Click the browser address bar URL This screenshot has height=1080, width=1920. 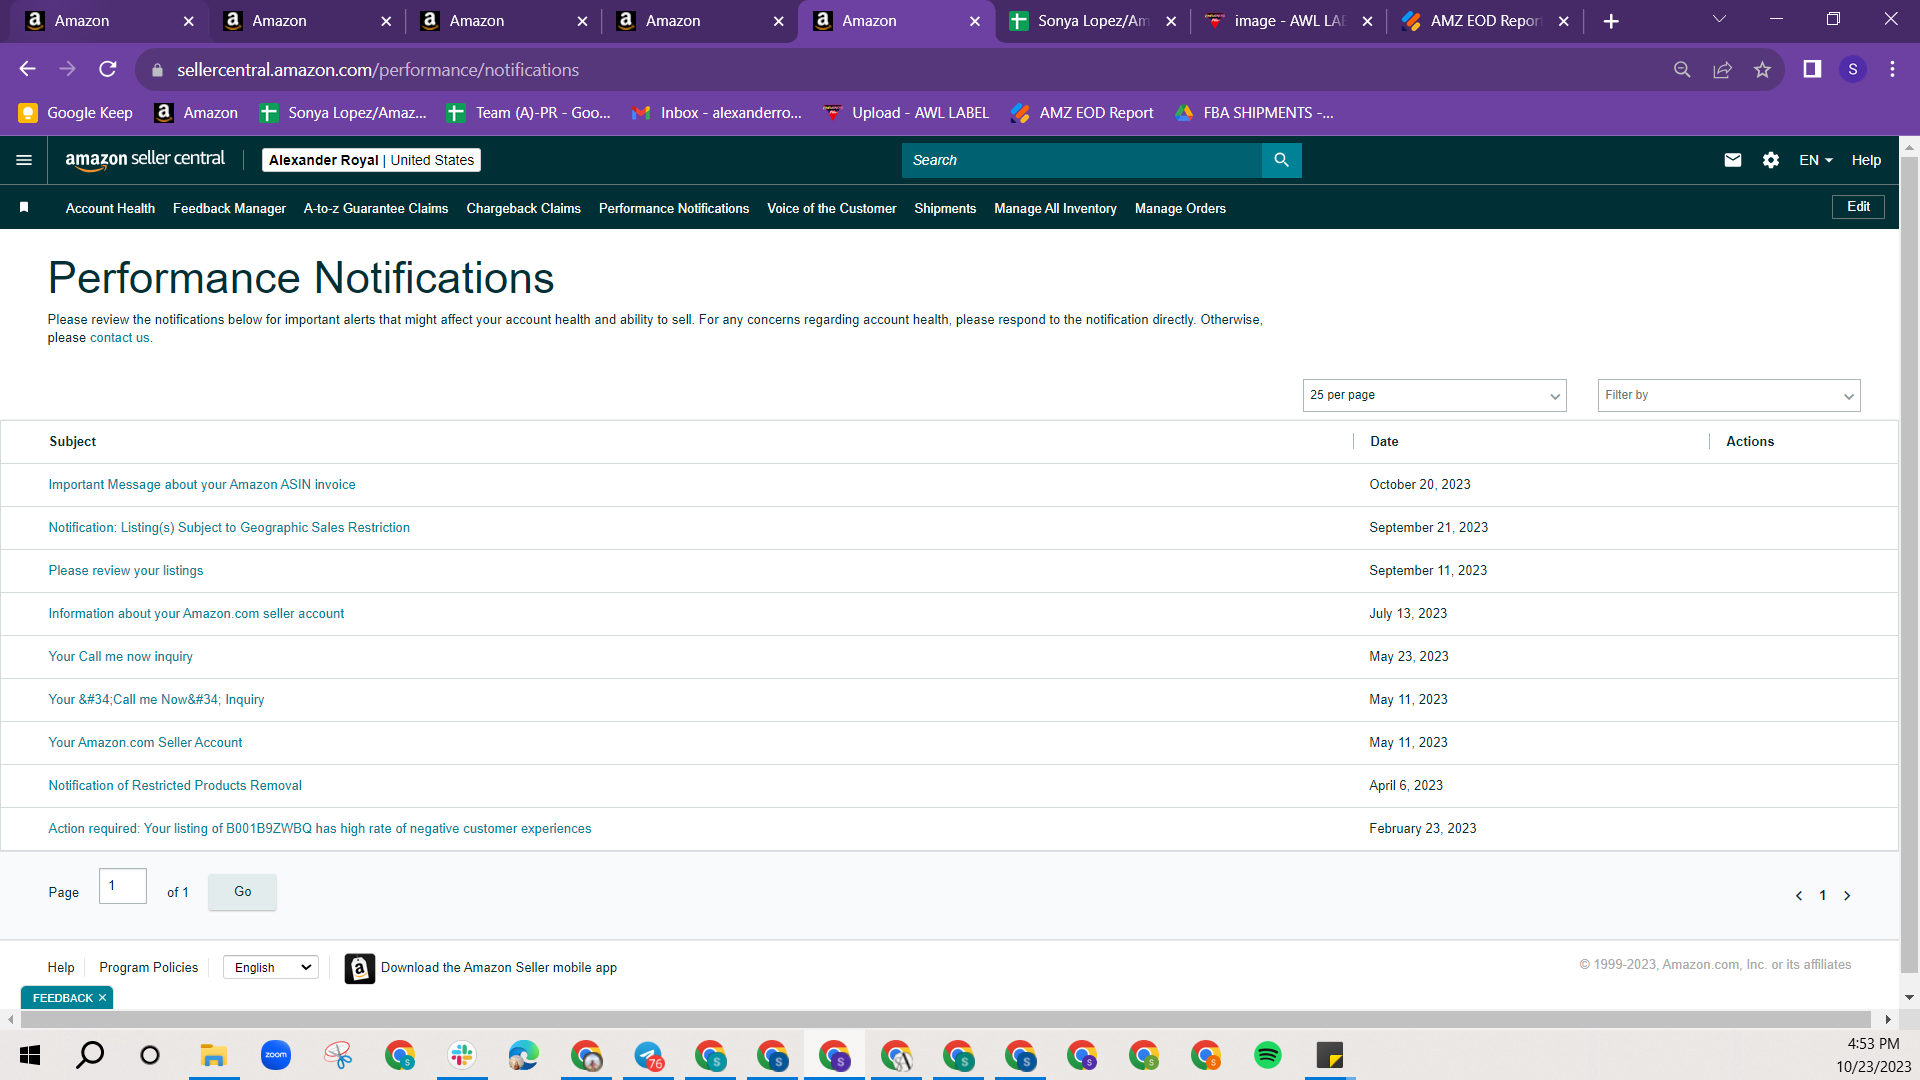[378, 70]
